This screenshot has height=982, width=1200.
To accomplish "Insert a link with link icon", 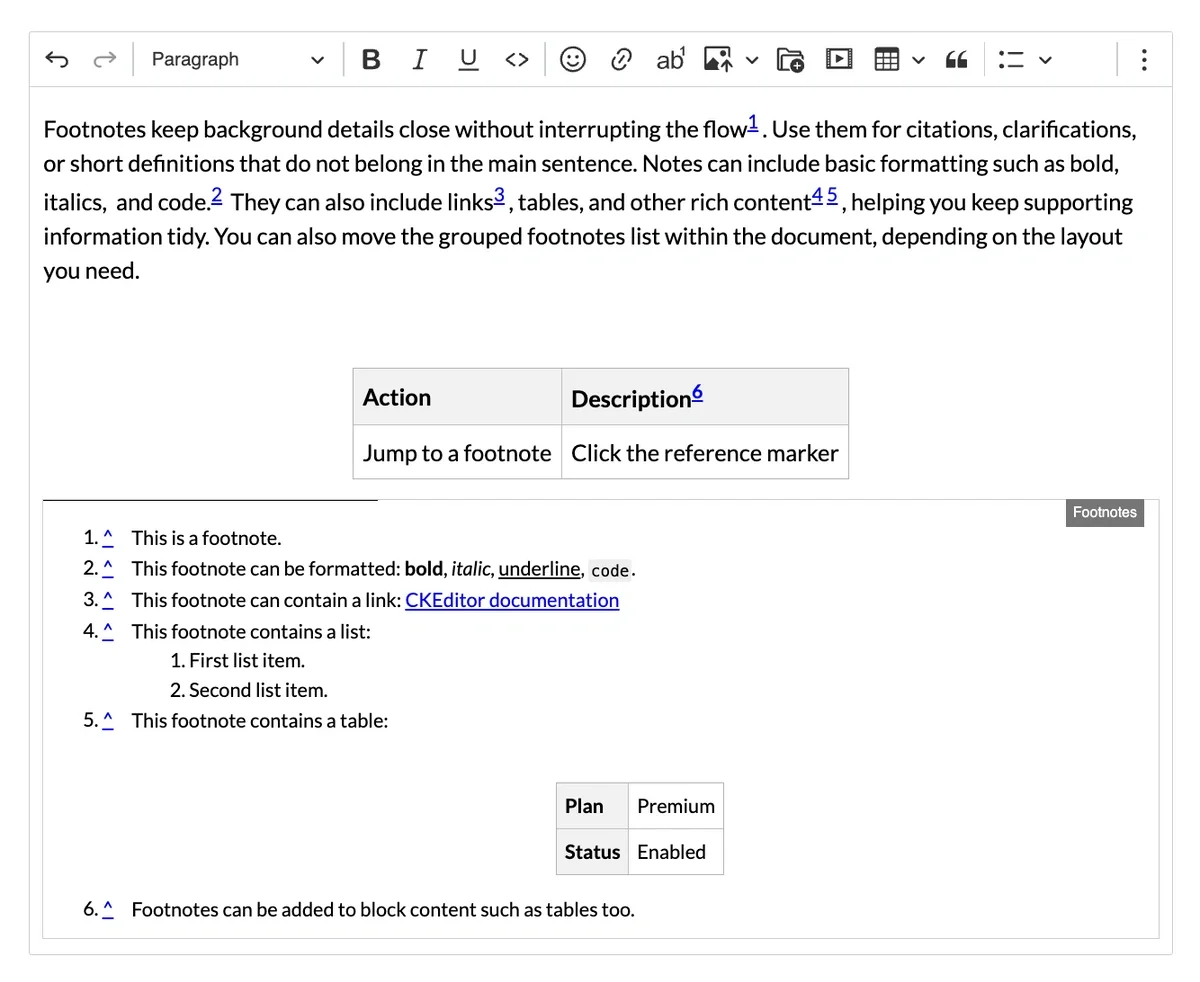I will pos(621,60).
